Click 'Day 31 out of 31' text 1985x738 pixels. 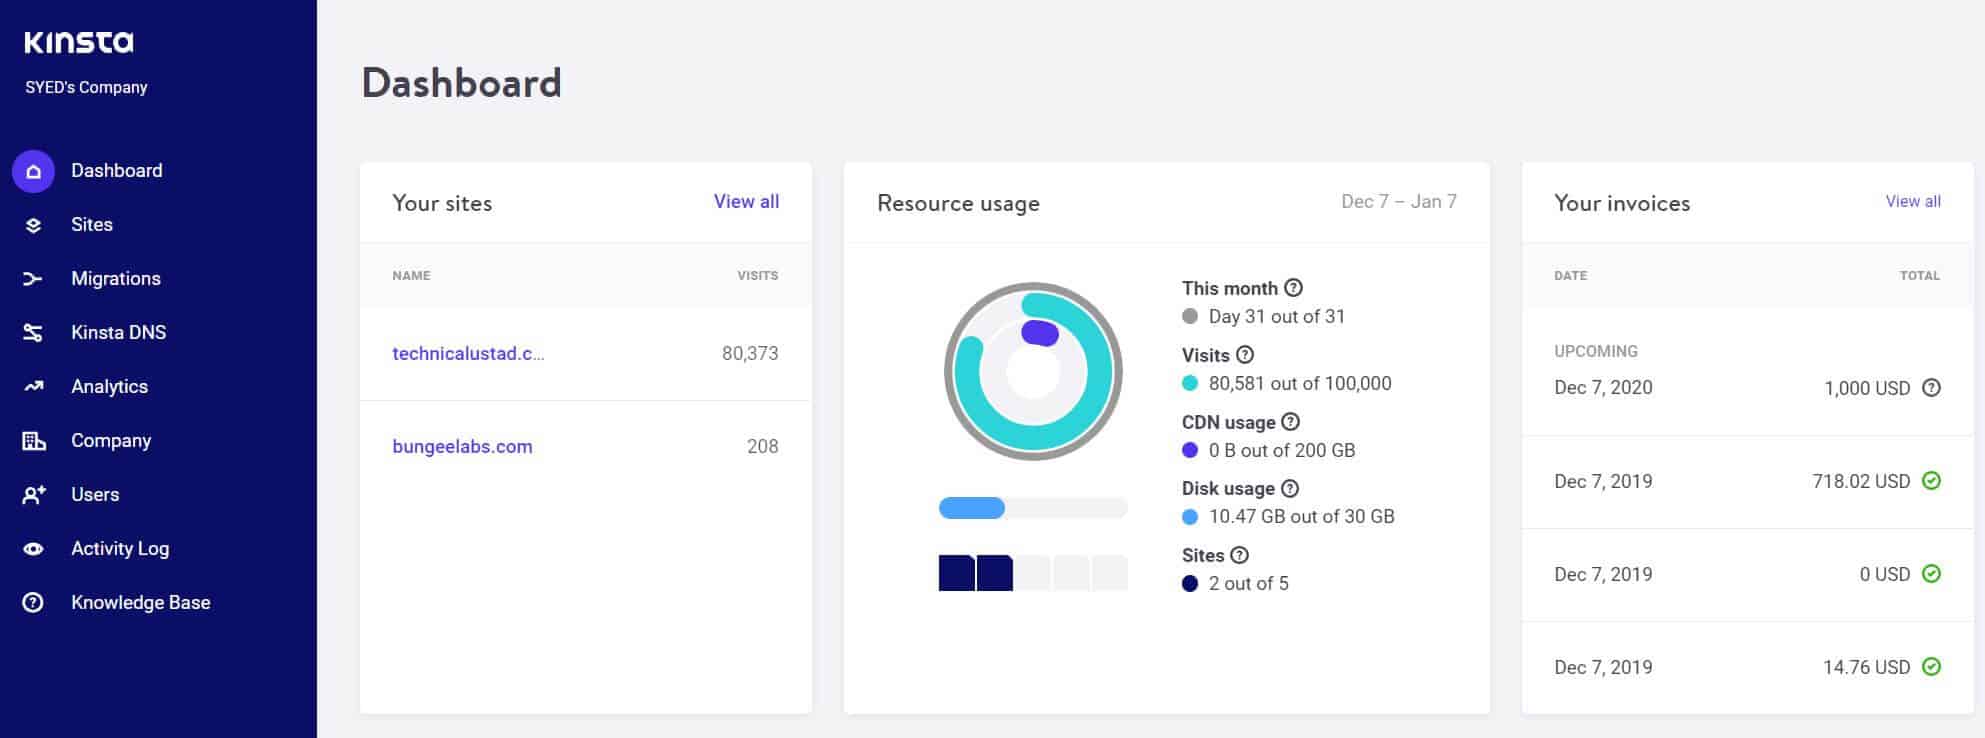[1277, 317]
